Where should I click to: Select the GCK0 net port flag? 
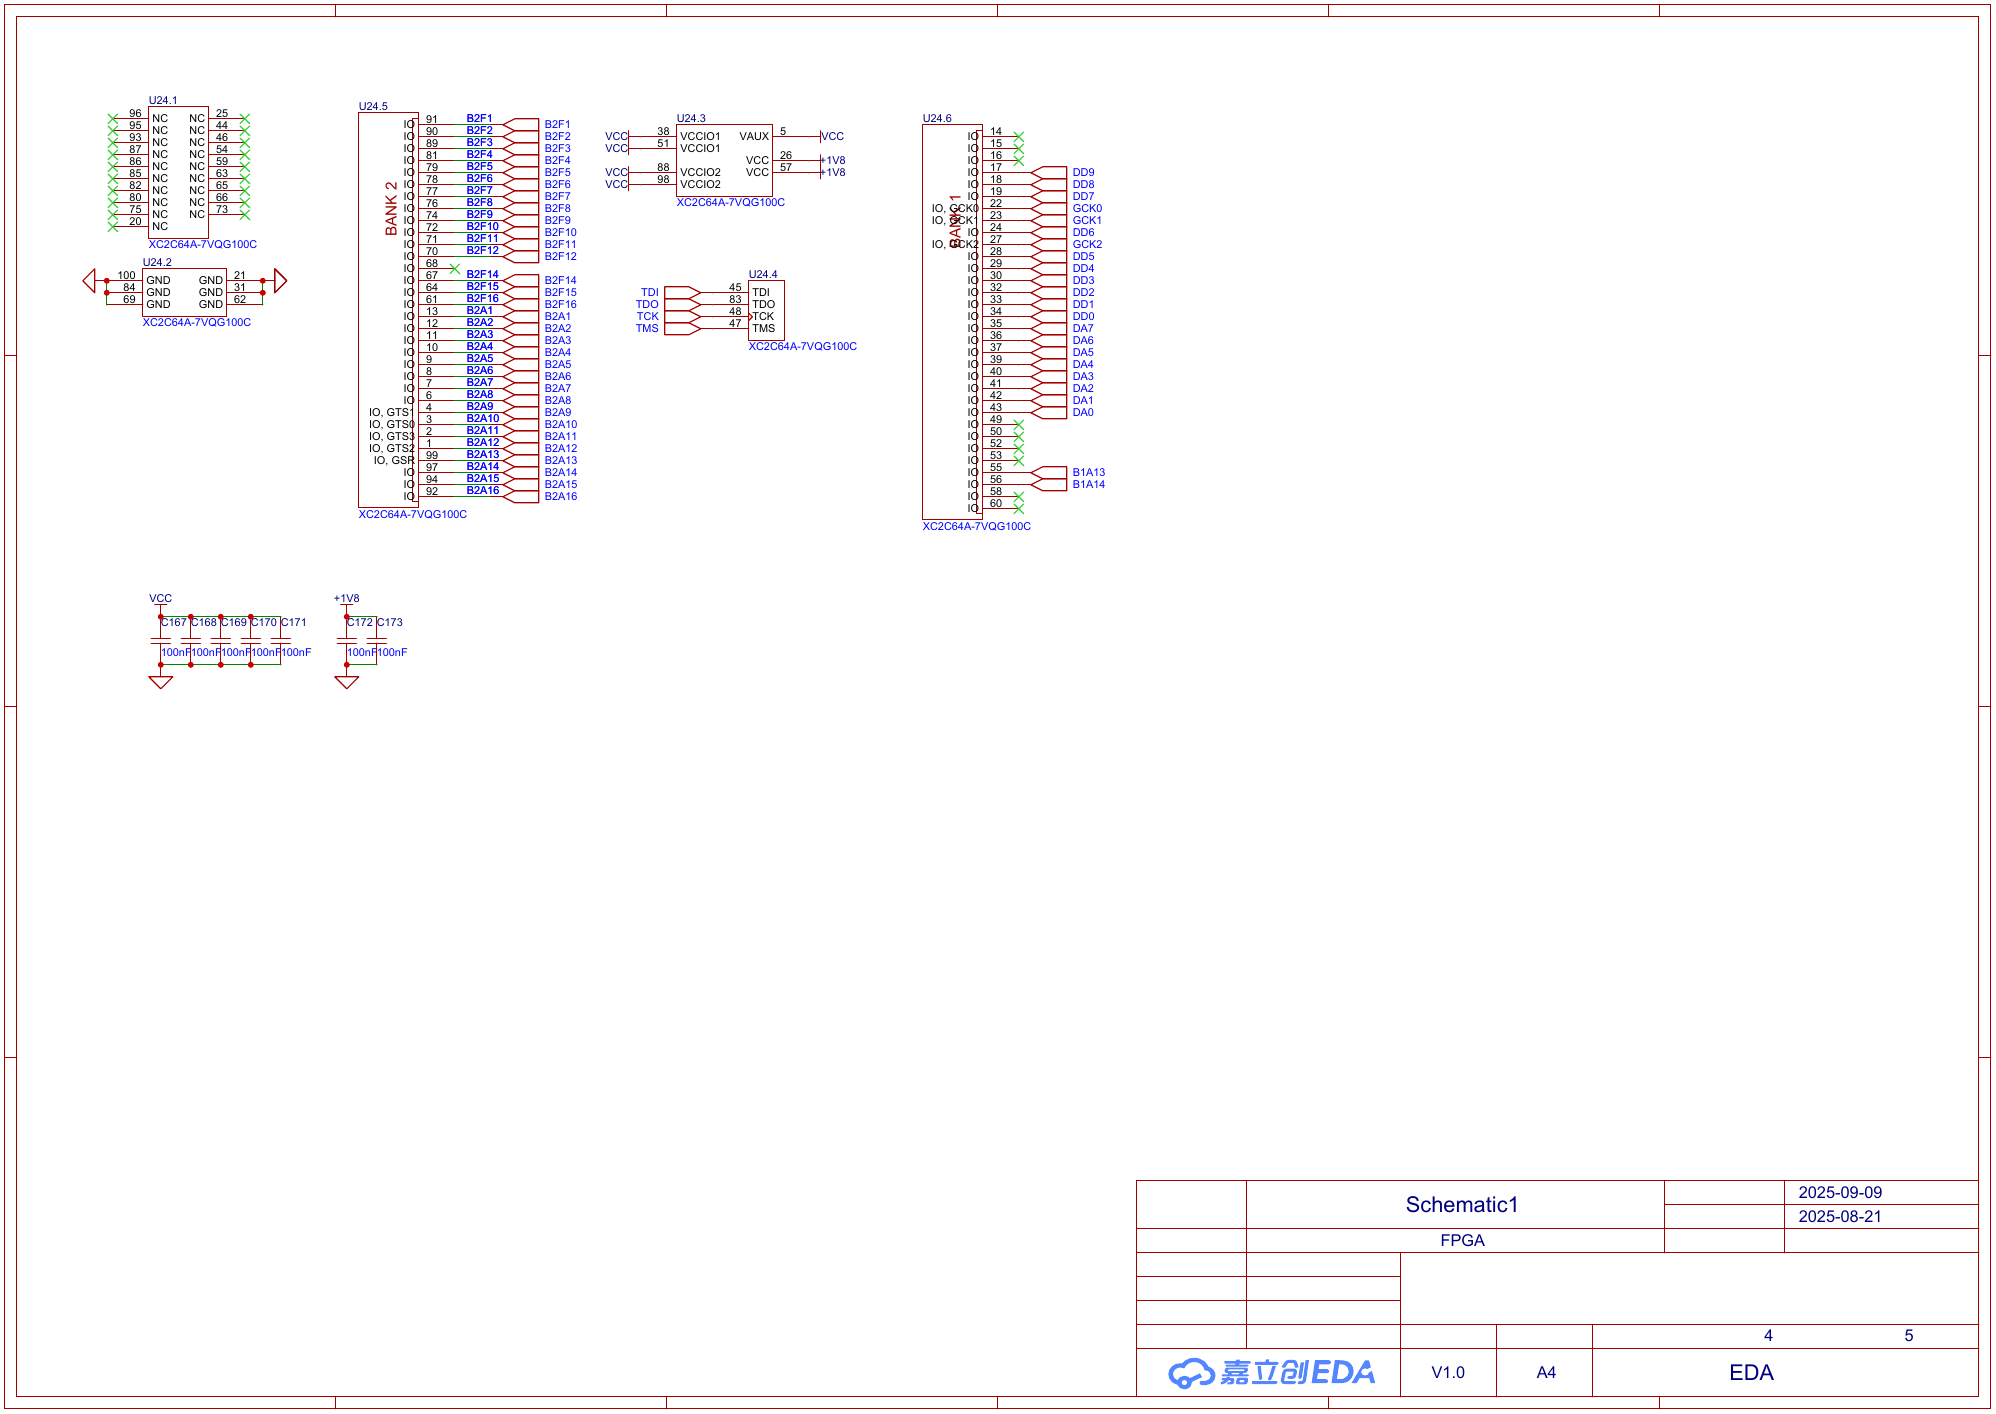[1049, 209]
